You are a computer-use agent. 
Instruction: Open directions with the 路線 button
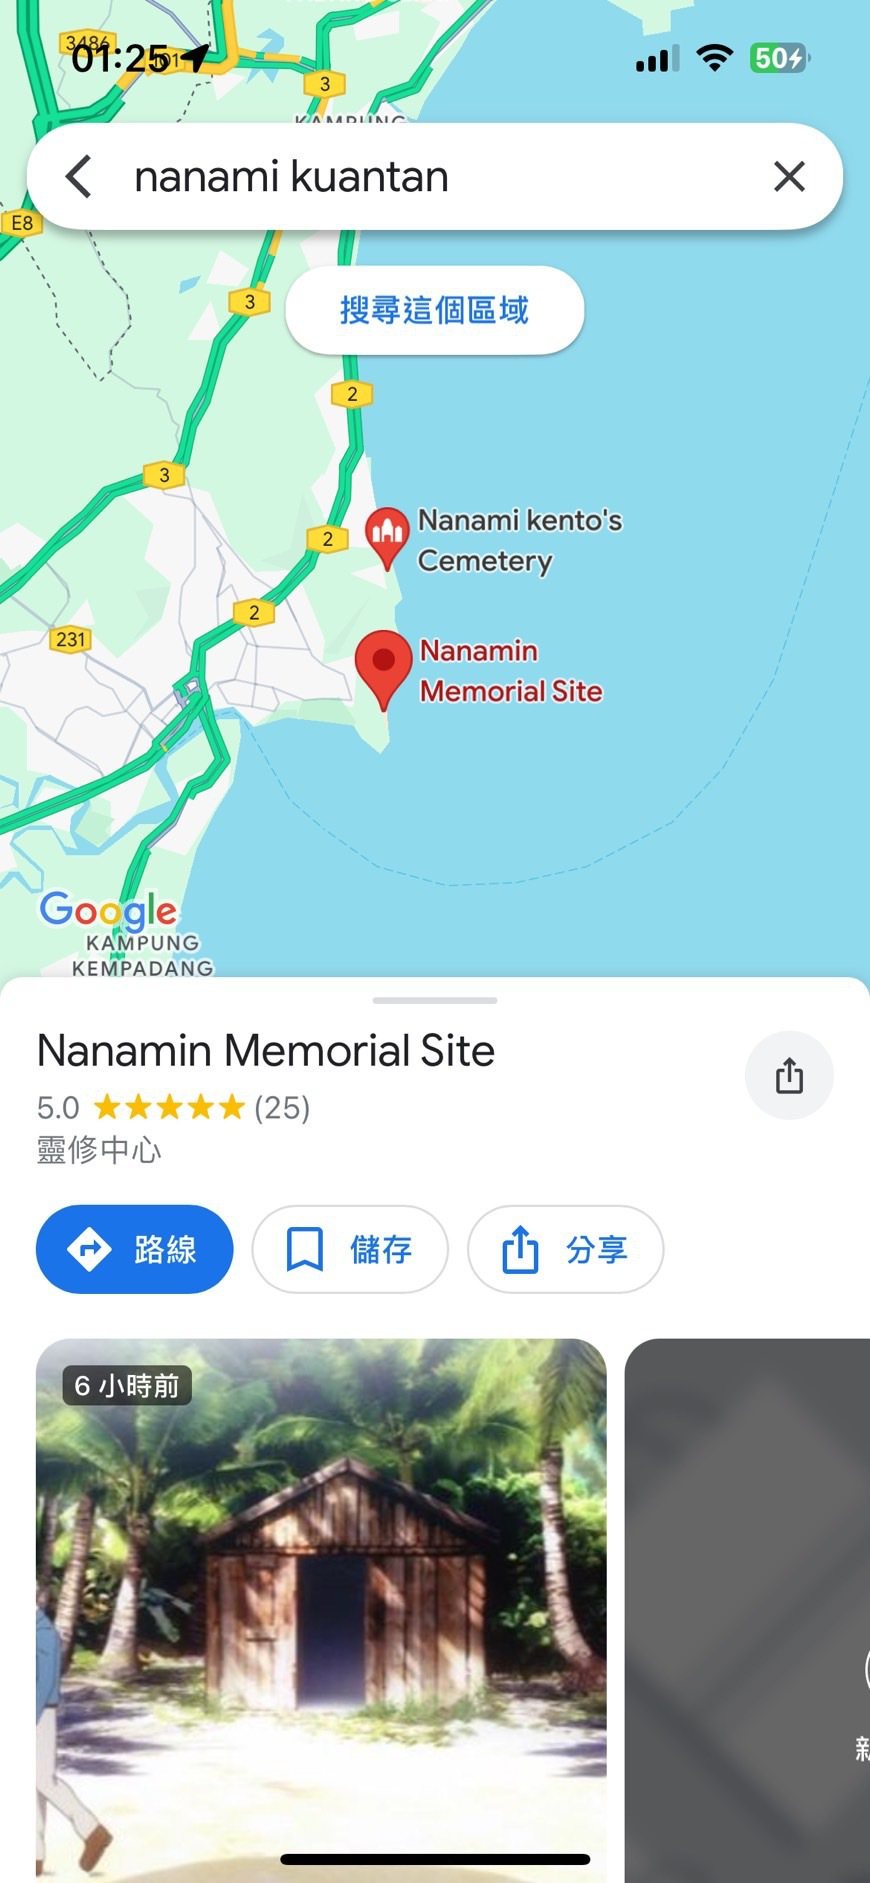(135, 1249)
